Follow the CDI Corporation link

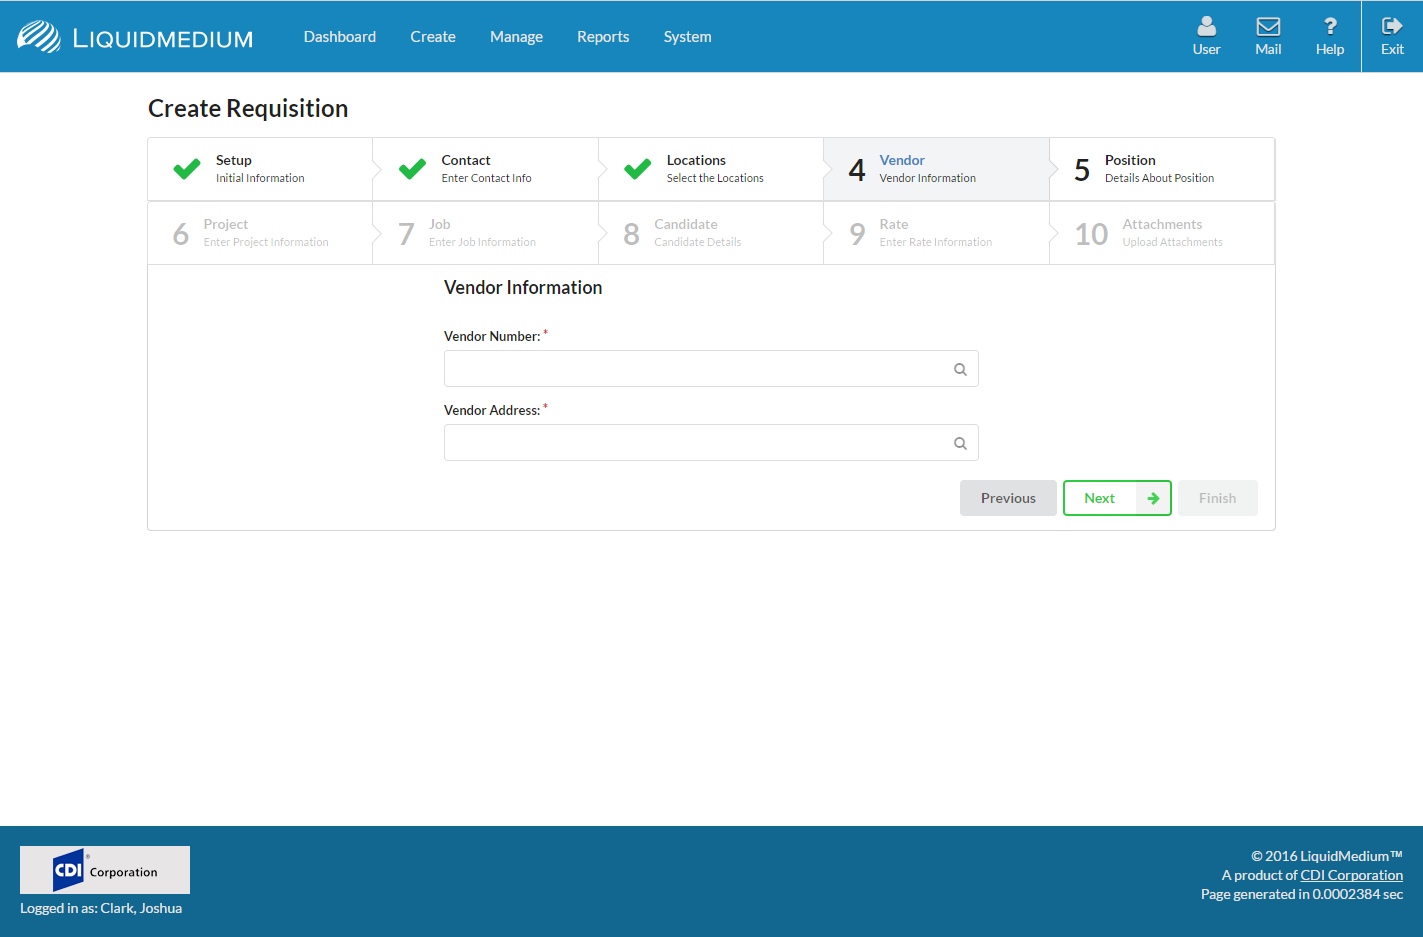click(1351, 875)
